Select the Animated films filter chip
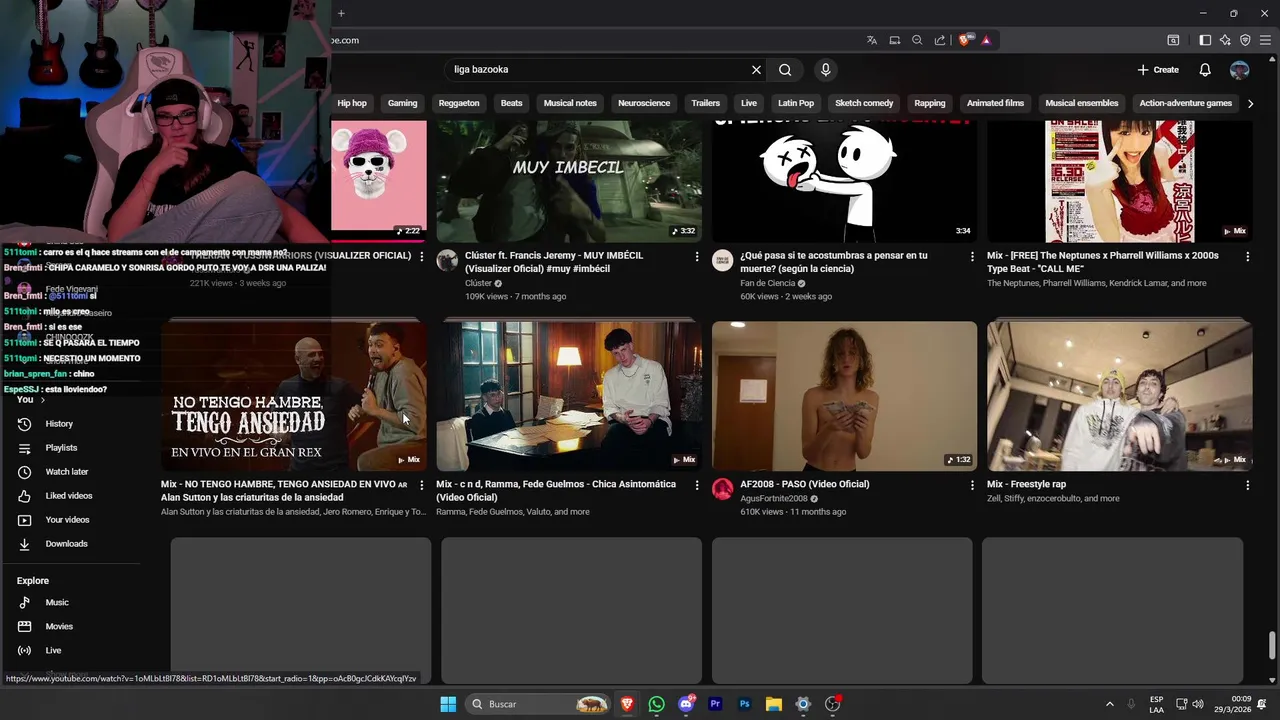 [995, 103]
